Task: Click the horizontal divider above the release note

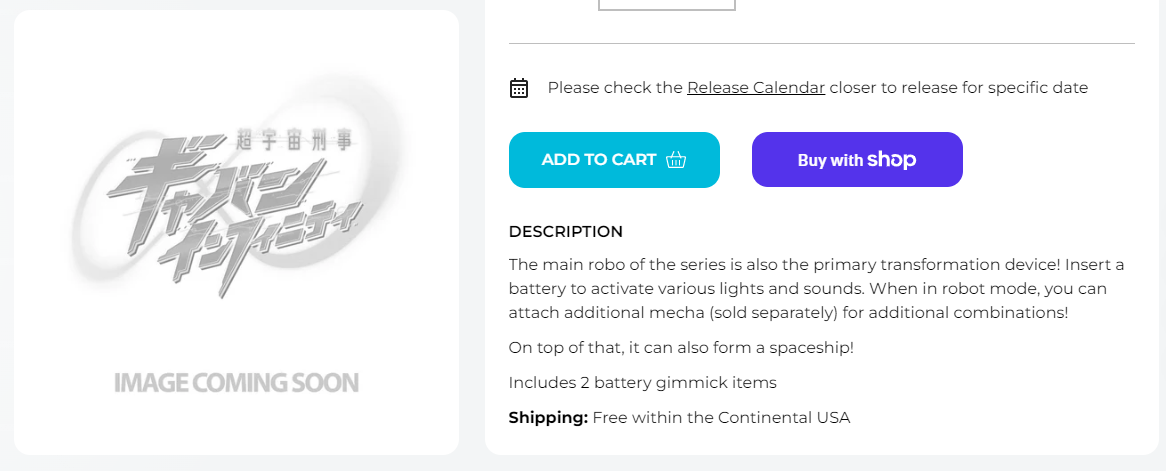Action: pyautogui.click(x=821, y=44)
